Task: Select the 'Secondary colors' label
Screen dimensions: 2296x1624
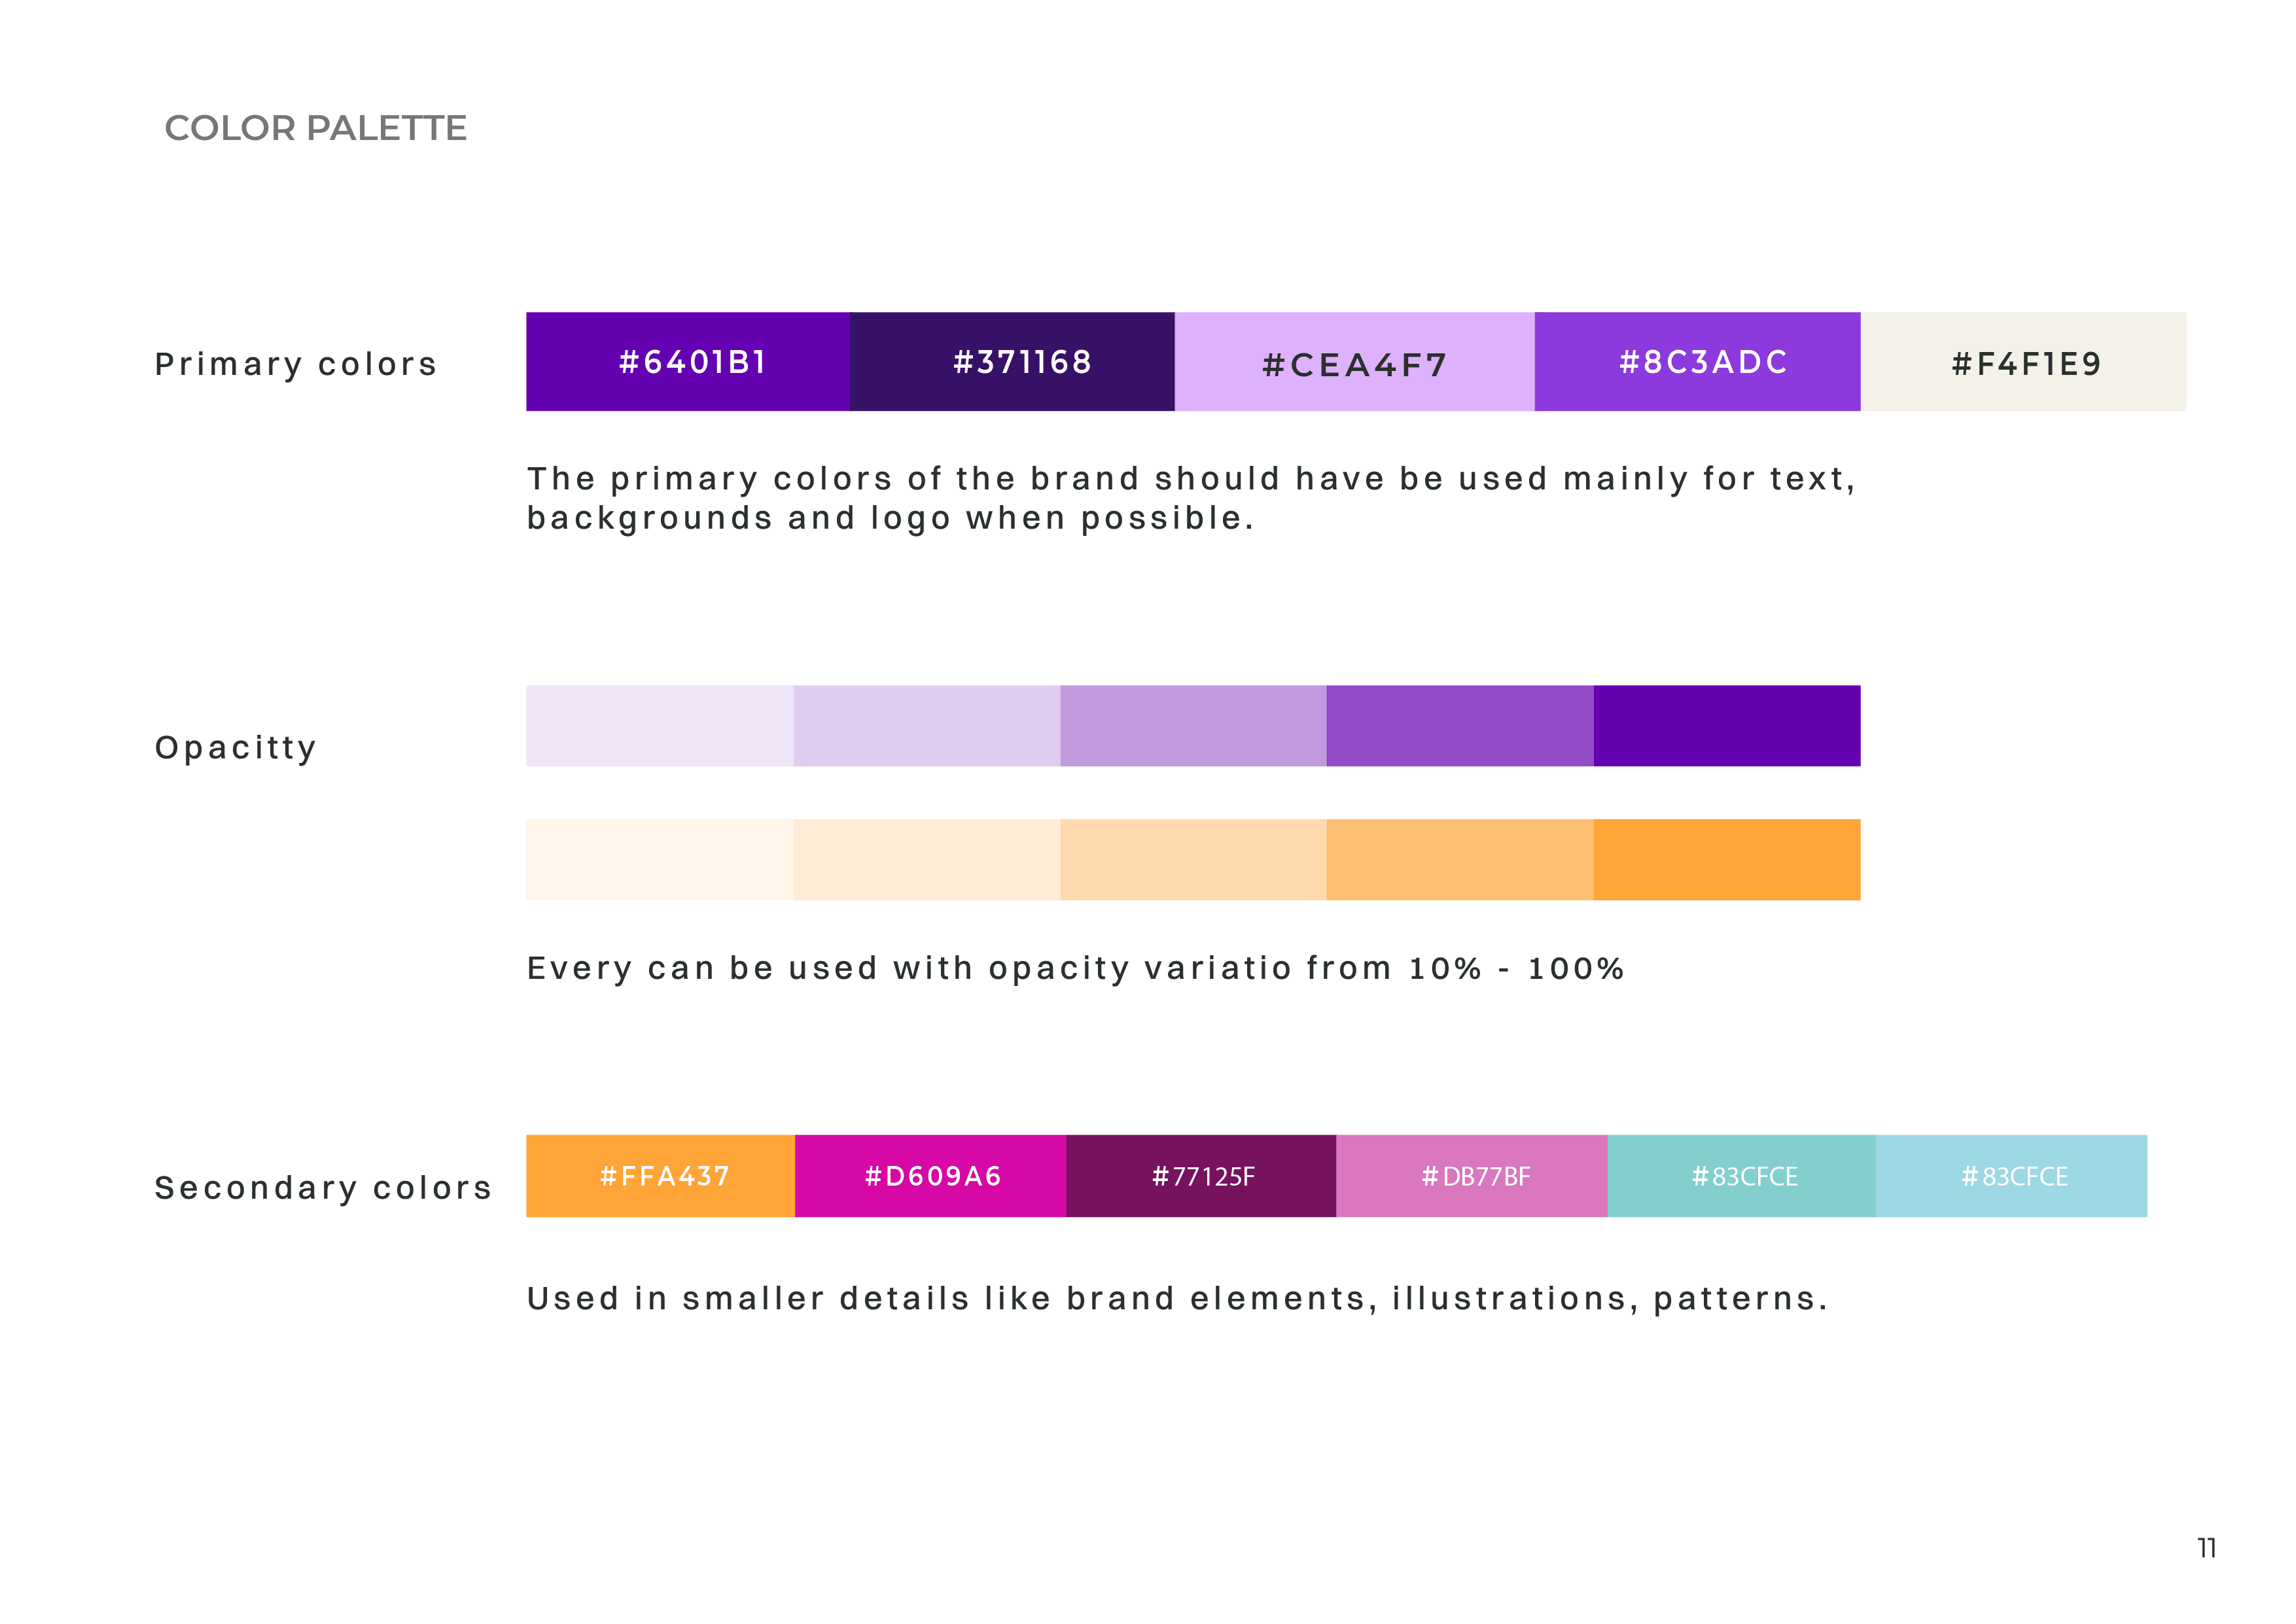Action: (x=323, y=1188)
